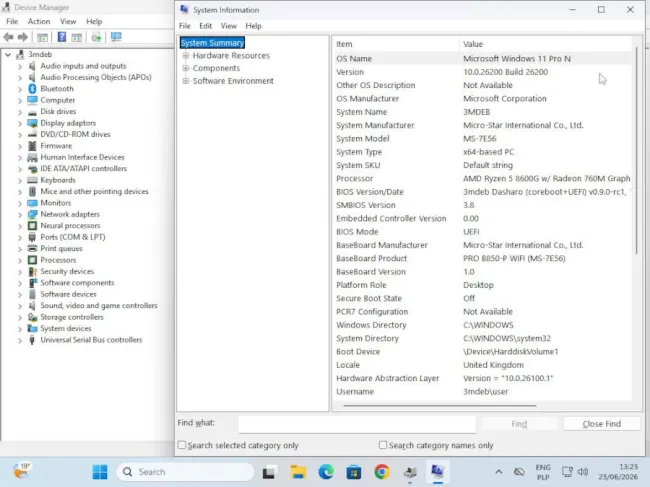The height and width of the screenshot is (487, 650).
Task: Select the Print queues category icon
Action: [x=32, y=249]
